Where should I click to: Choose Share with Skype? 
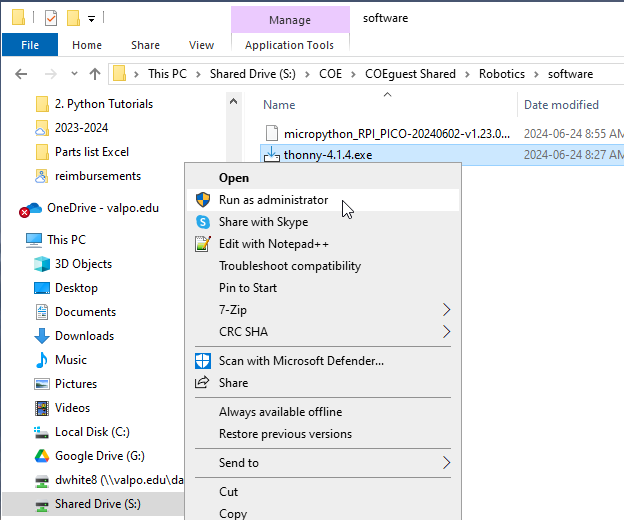point(323,222)
